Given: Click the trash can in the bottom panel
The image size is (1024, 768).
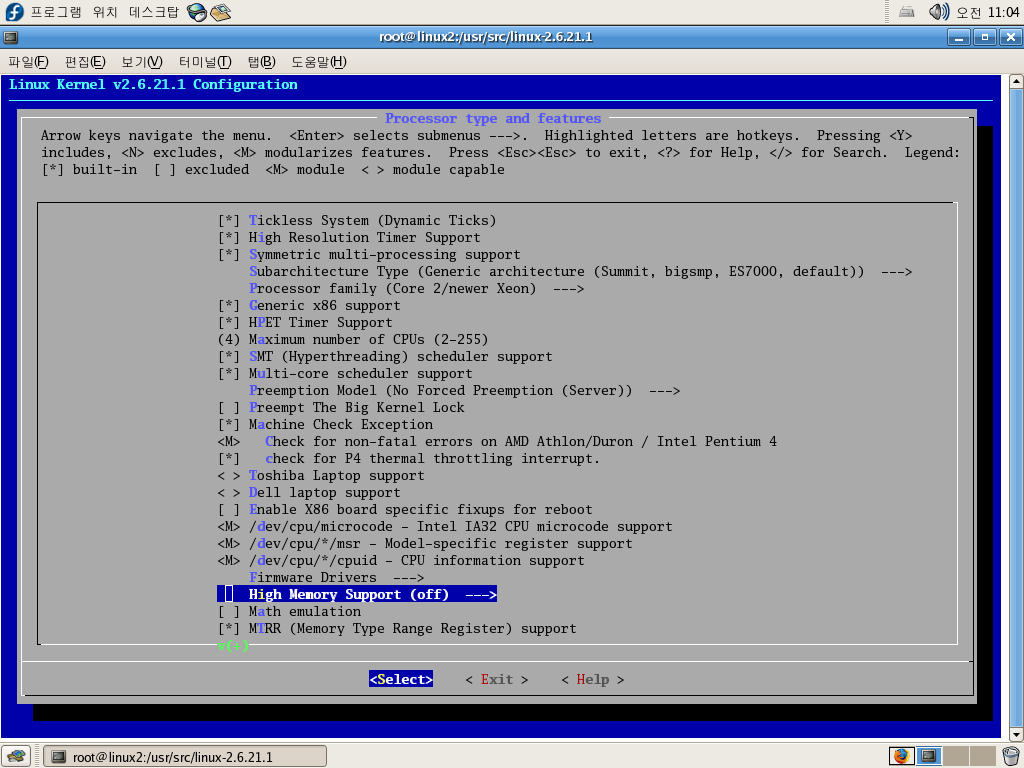Looking at the screenshot, I should click(x=1011, y=756).
